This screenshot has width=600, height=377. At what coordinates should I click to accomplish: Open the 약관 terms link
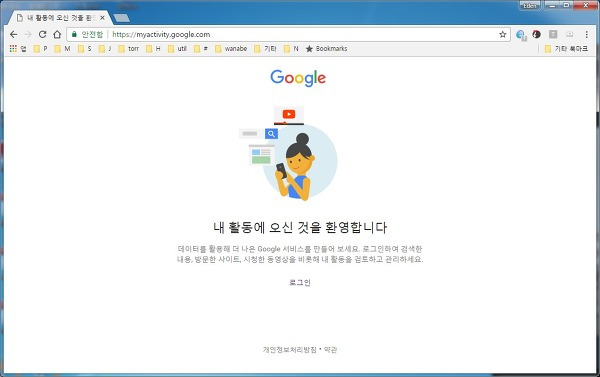[330, 349]
